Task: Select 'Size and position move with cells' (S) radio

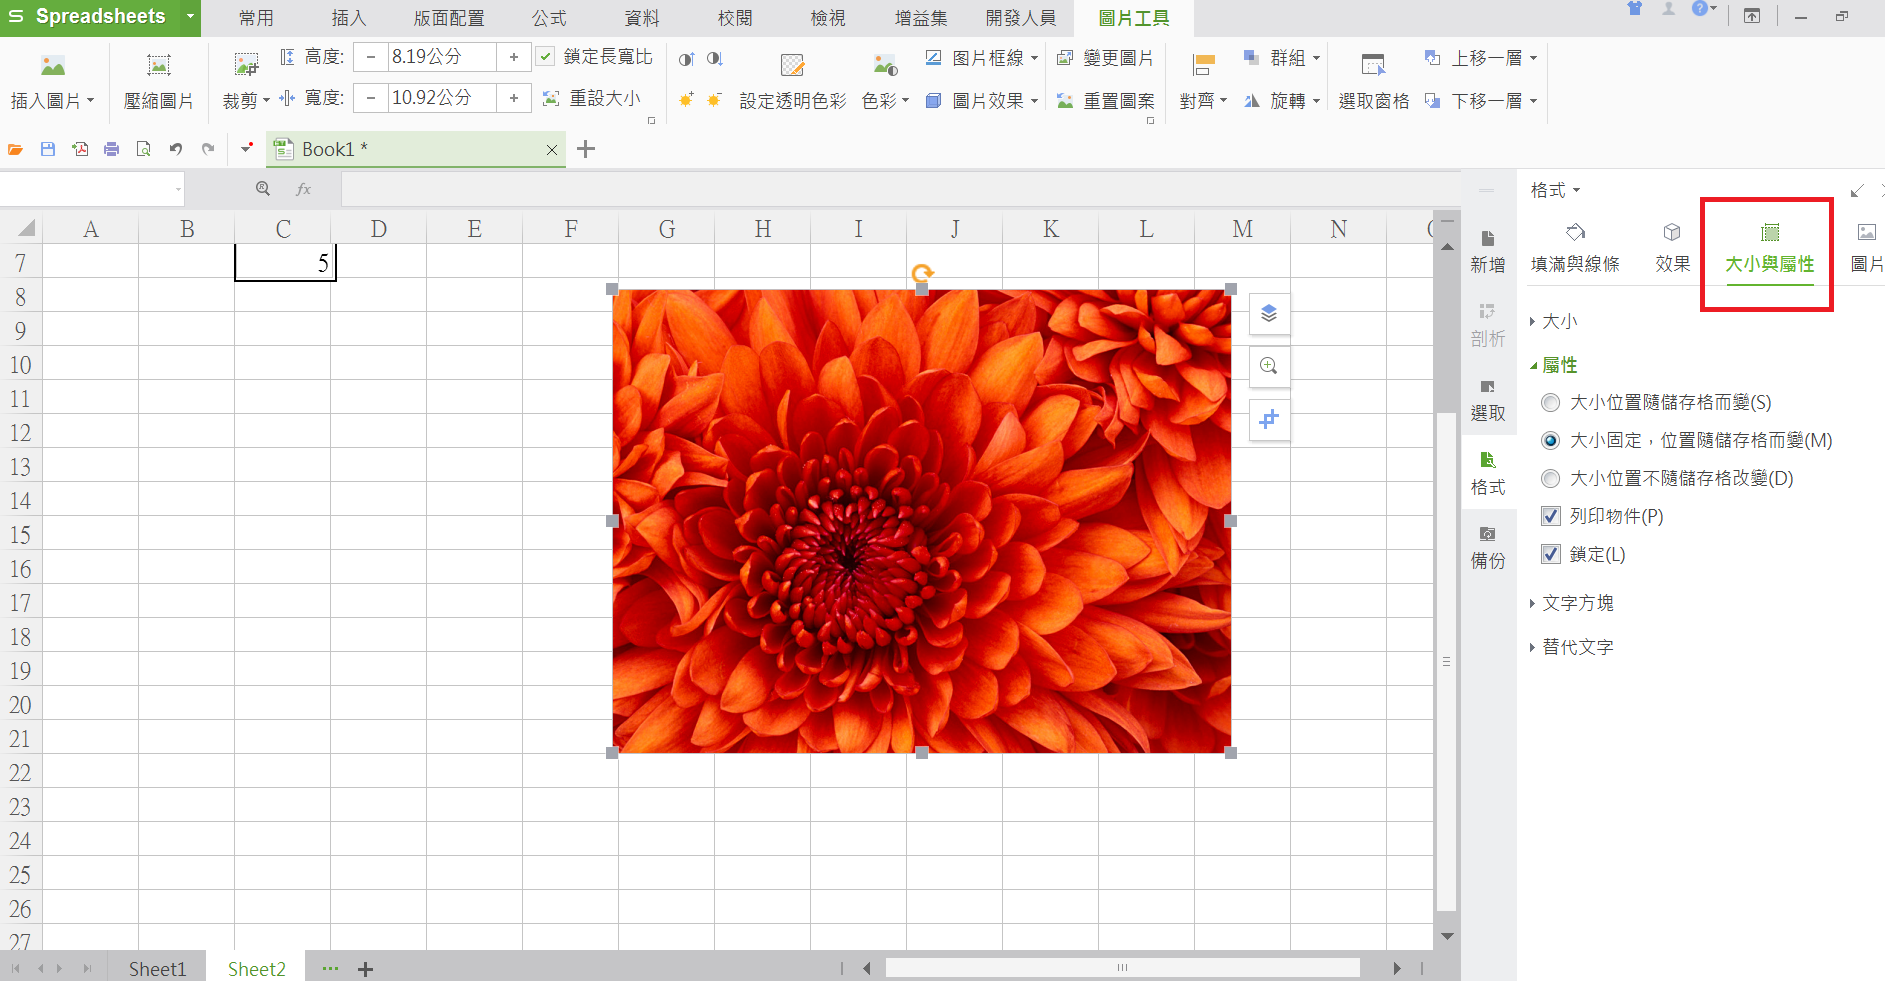Action: pos(1551,403)
